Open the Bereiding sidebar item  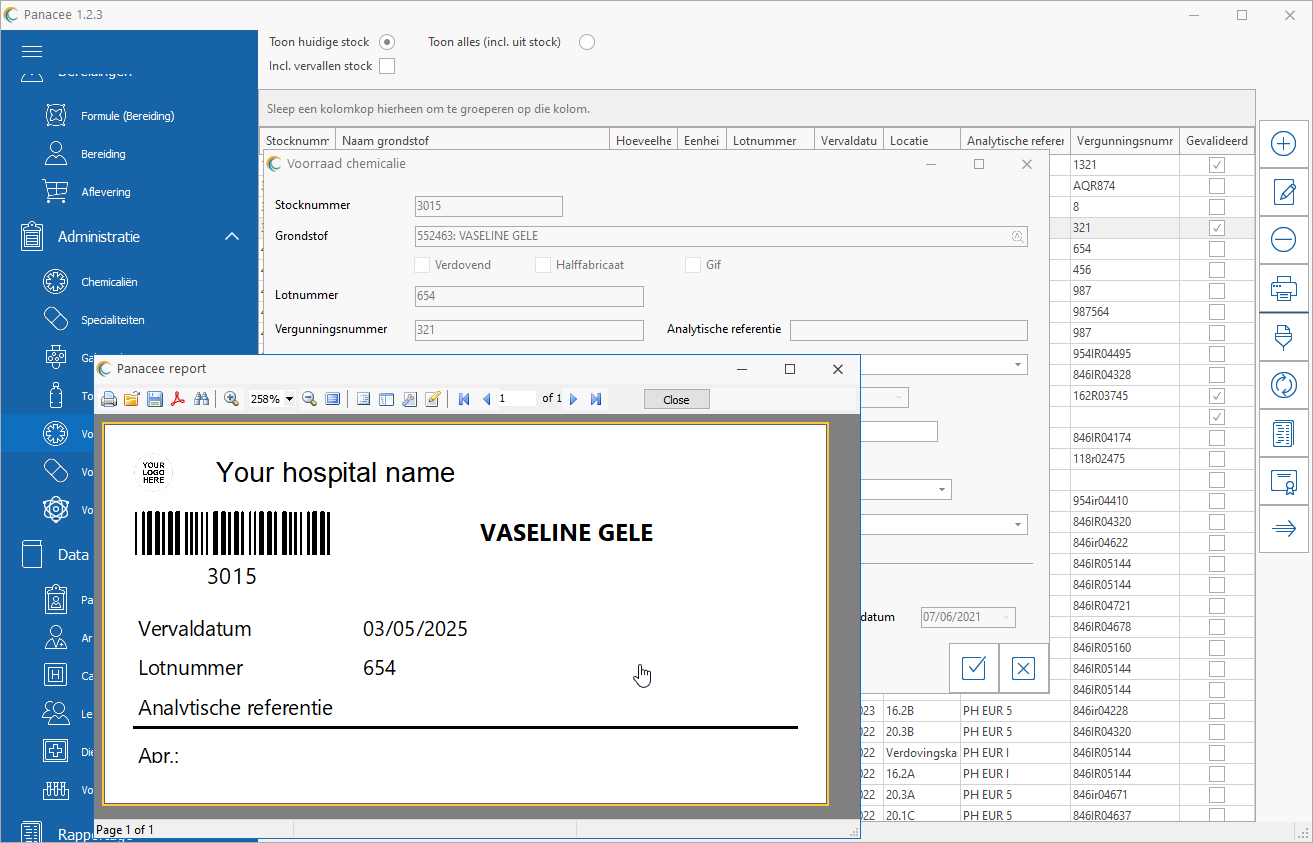[x=103, y=154]
